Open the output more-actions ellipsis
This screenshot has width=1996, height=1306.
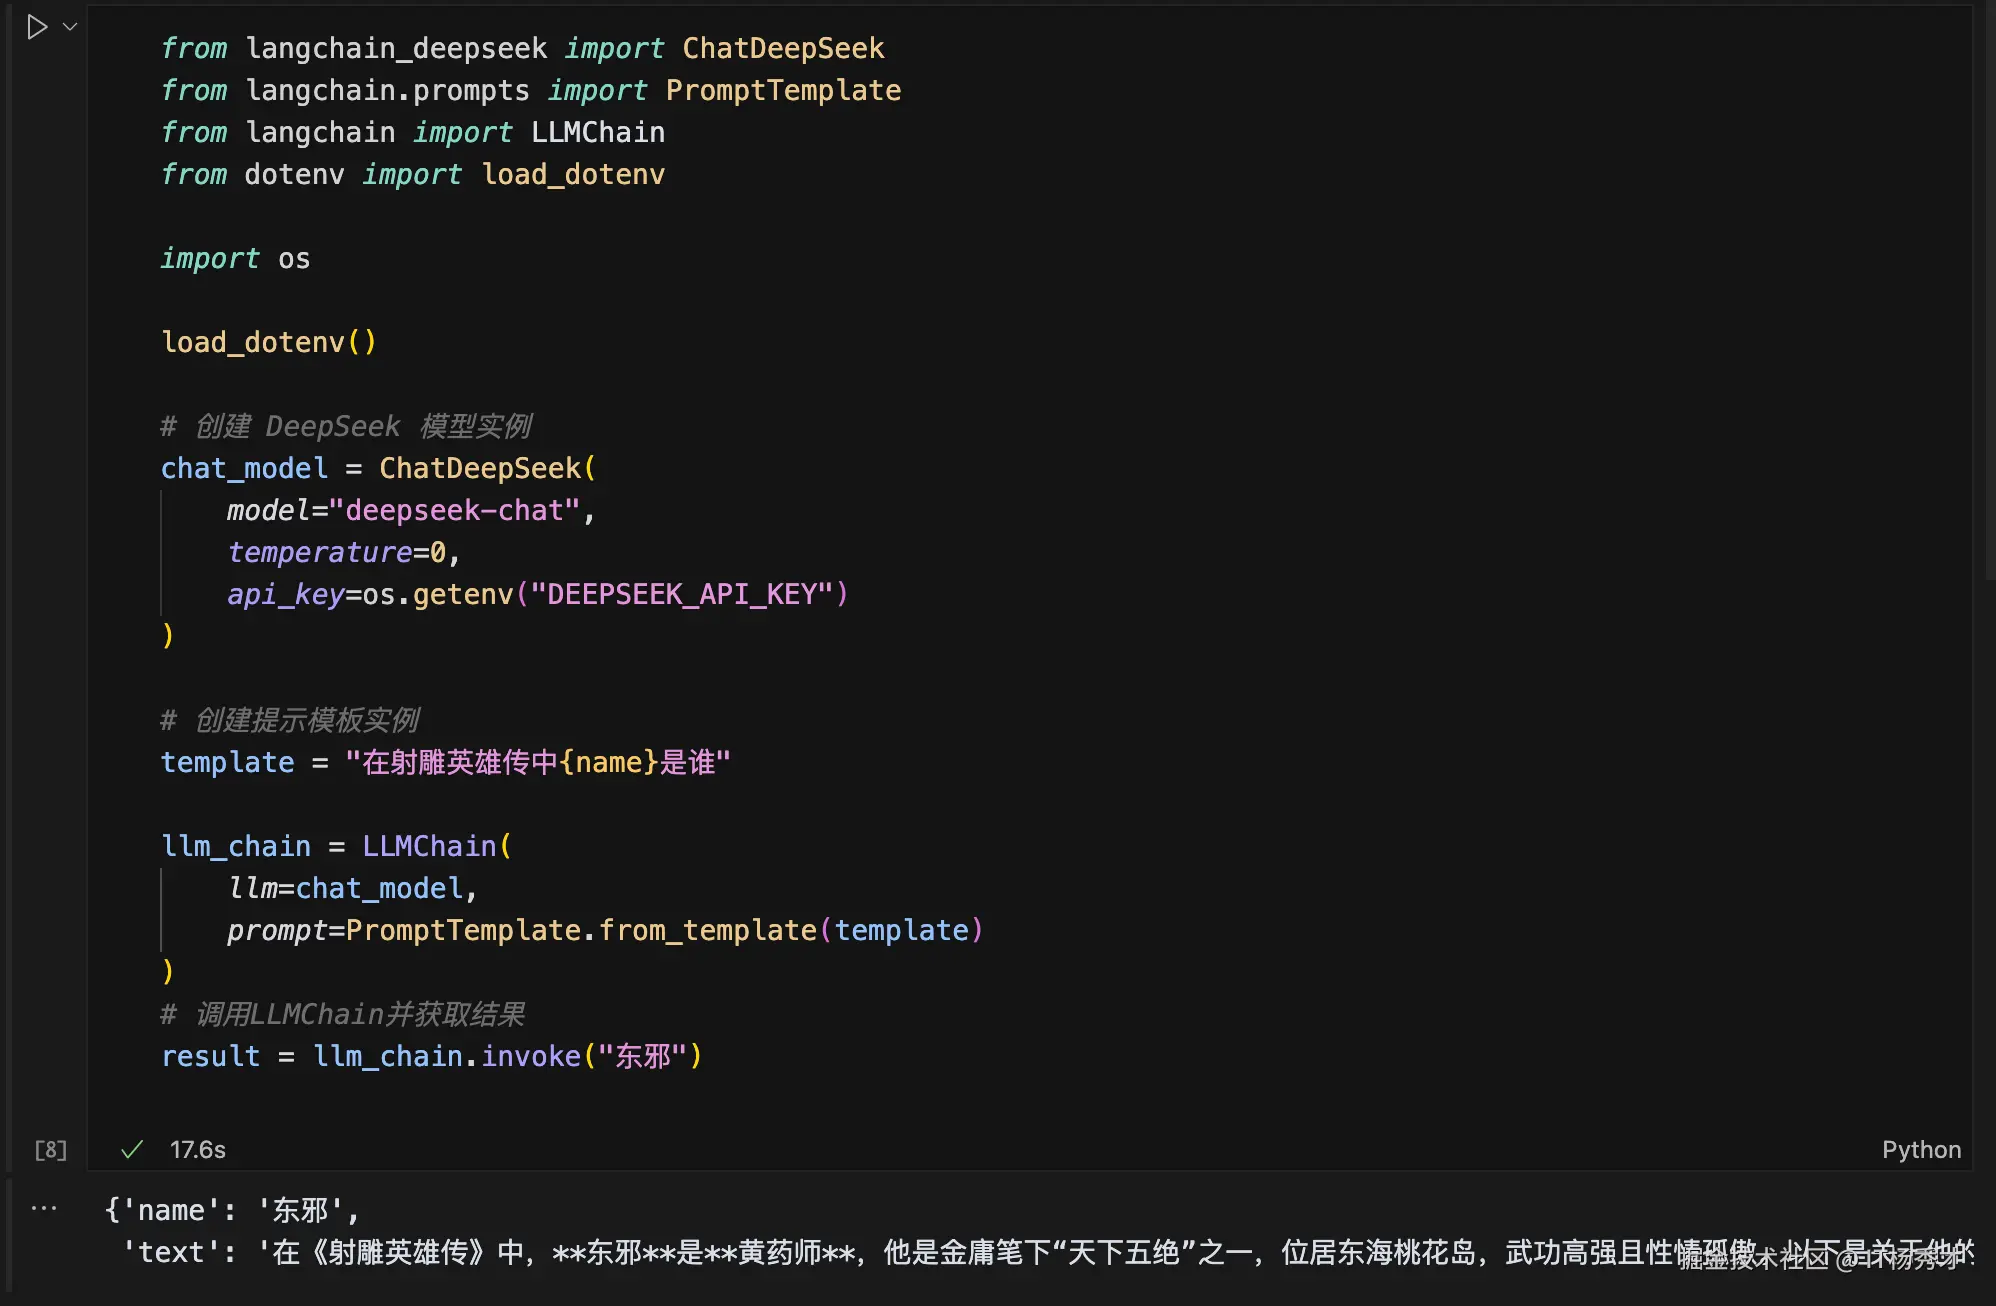tap(44, 1208)
